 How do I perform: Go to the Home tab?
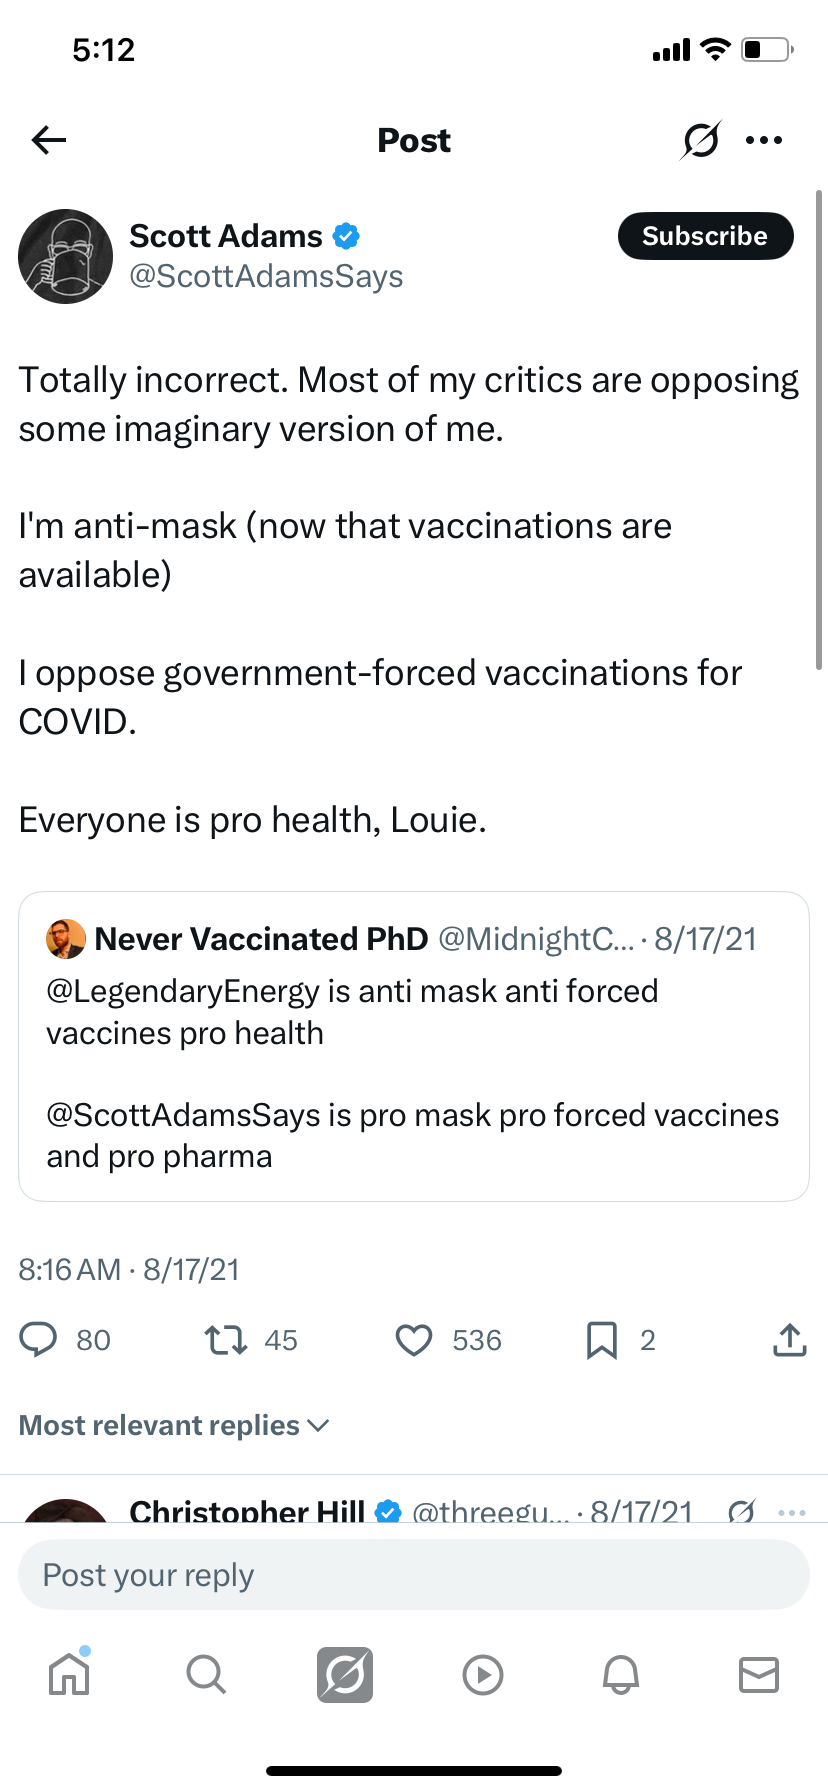tap(69, 1674)
